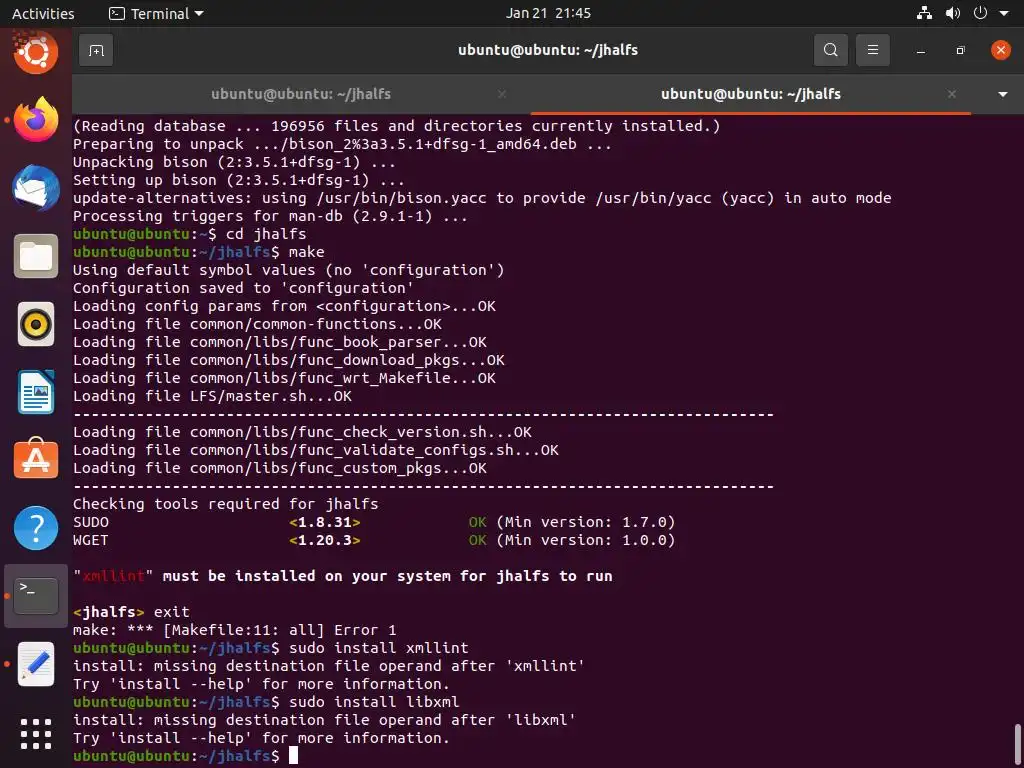Open the Jan 21 21:45 clock panel
Image resolution: width=1024 pixels, height=768 pixels.
point(548,13)
